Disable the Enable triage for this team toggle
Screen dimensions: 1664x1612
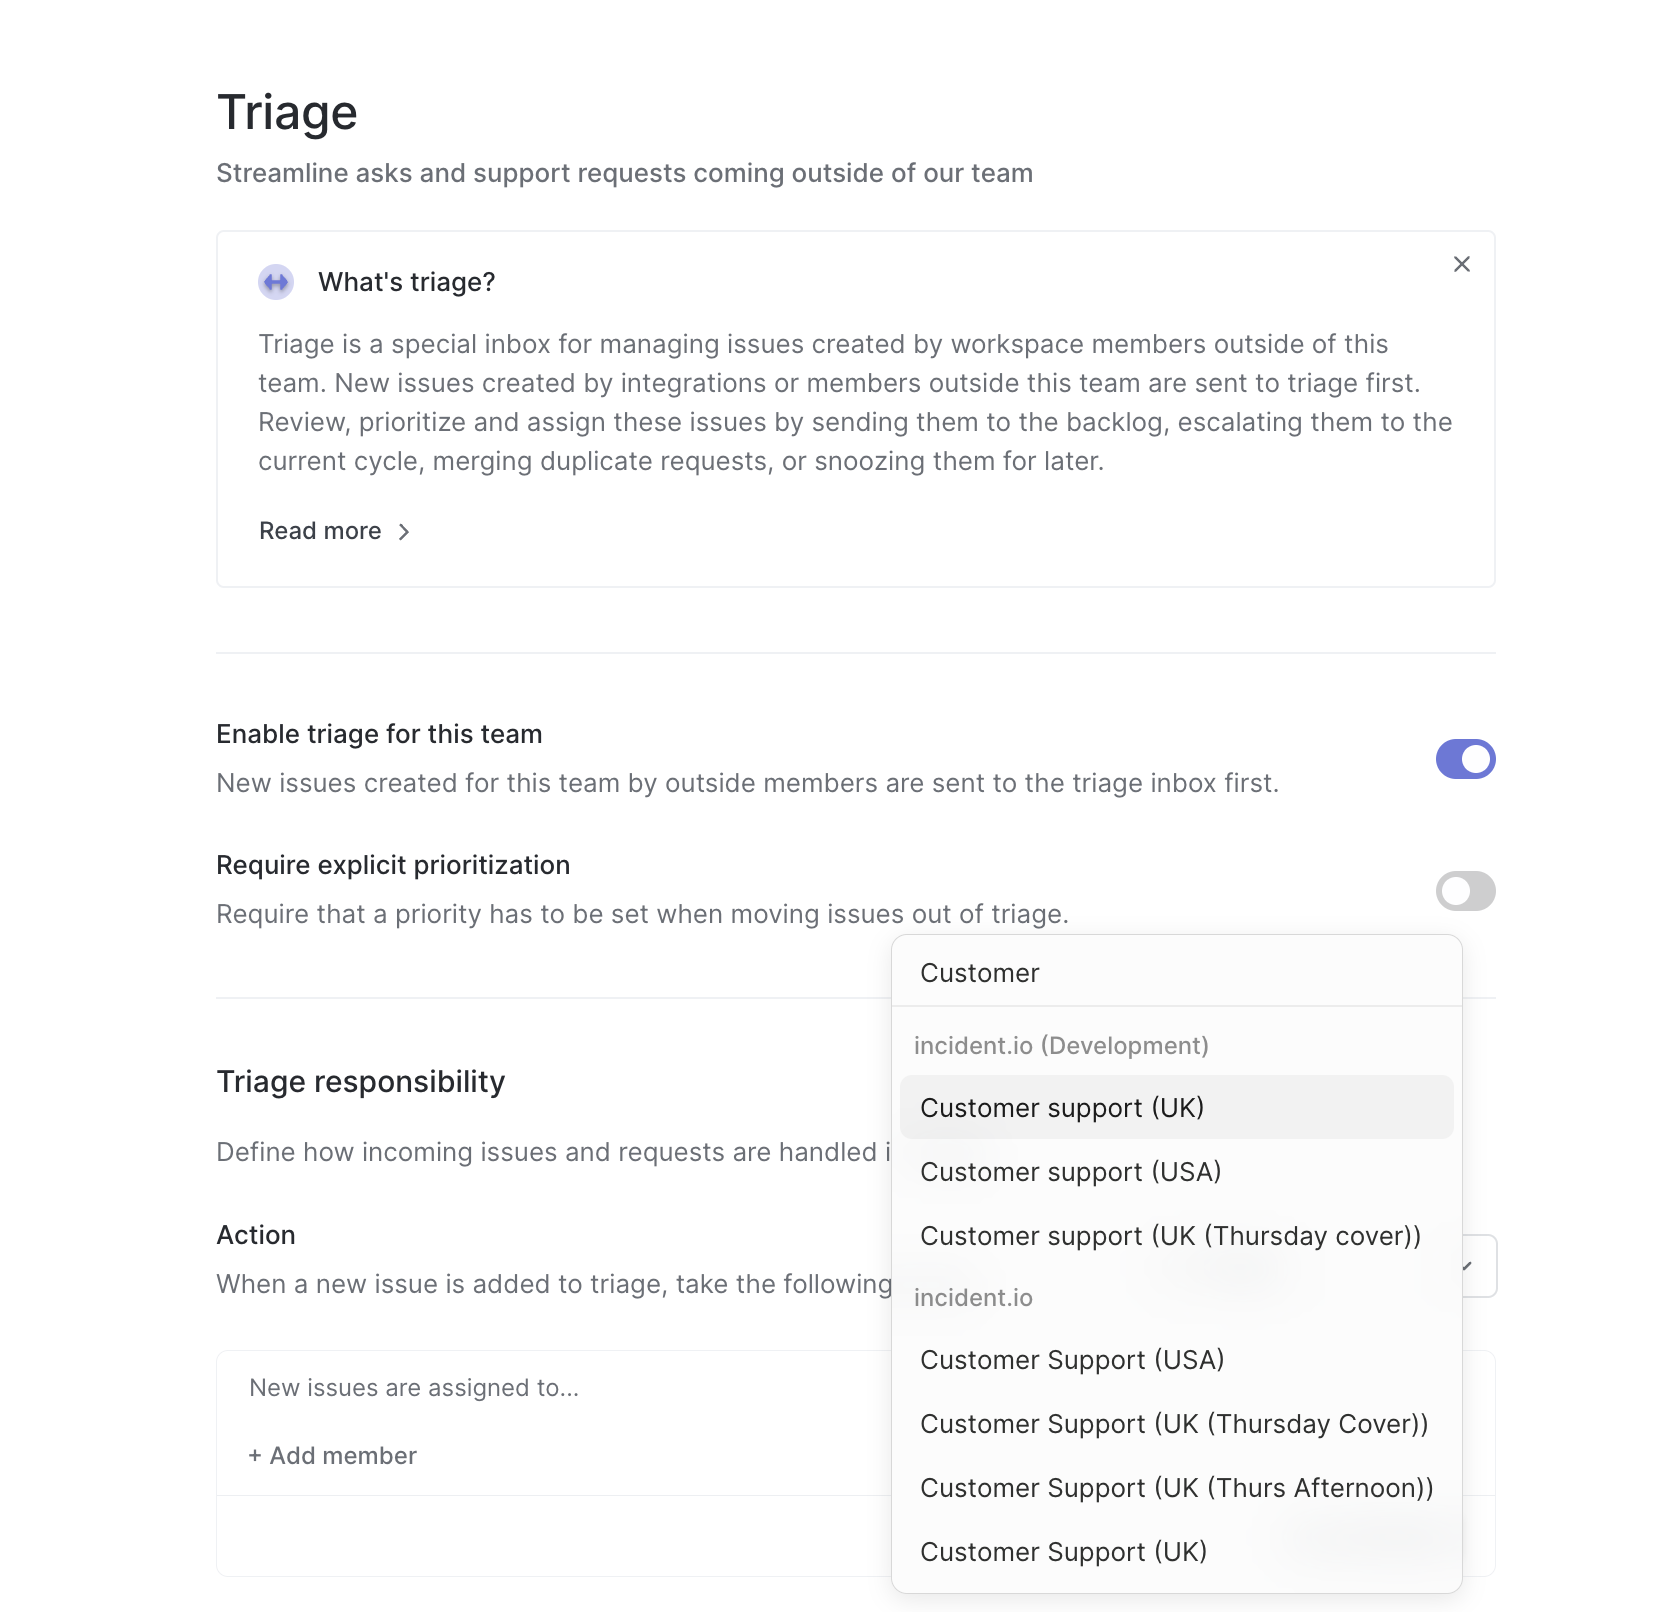point(1465,759)
